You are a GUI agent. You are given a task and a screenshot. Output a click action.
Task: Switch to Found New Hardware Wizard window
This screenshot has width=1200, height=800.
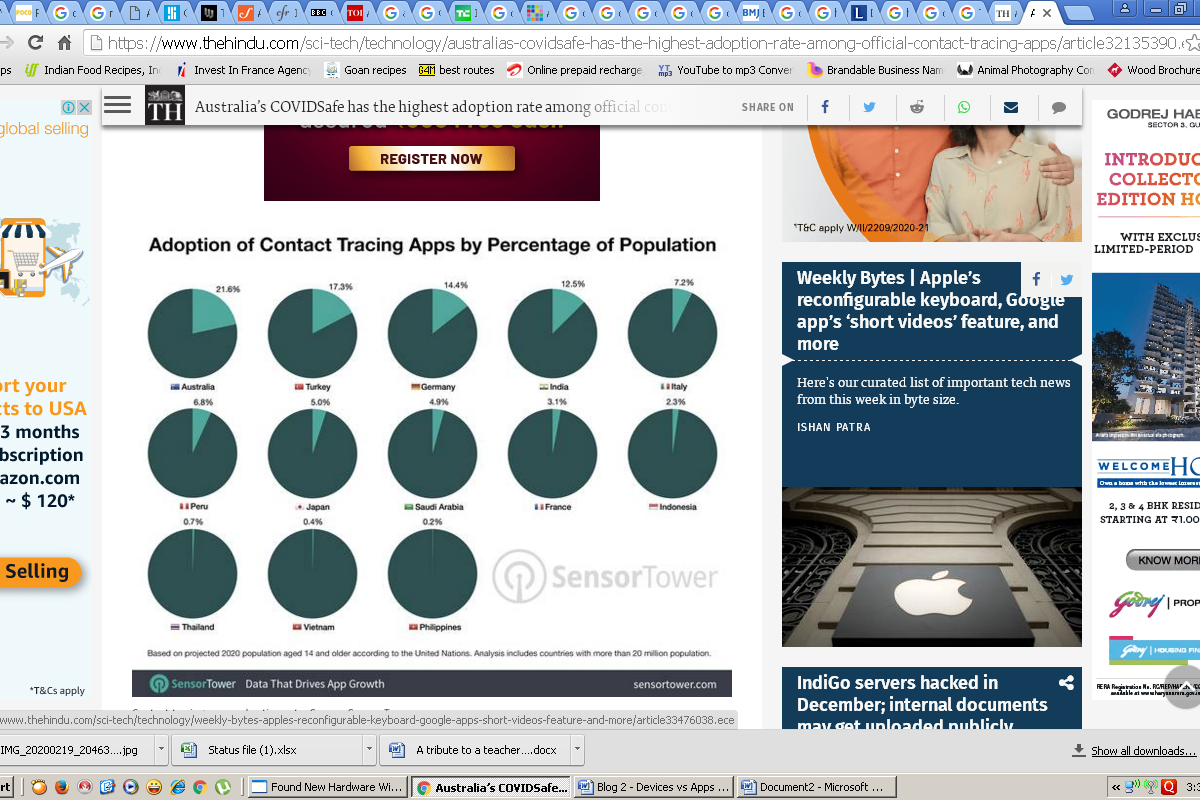tap(327, 787)
